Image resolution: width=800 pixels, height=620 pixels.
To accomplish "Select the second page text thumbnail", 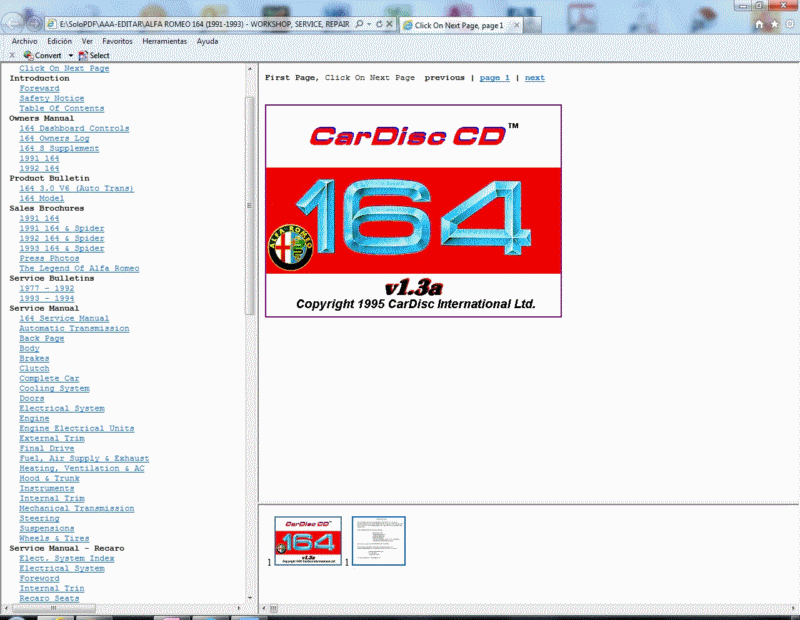I will pyautogui.click(x=379, y=540).
